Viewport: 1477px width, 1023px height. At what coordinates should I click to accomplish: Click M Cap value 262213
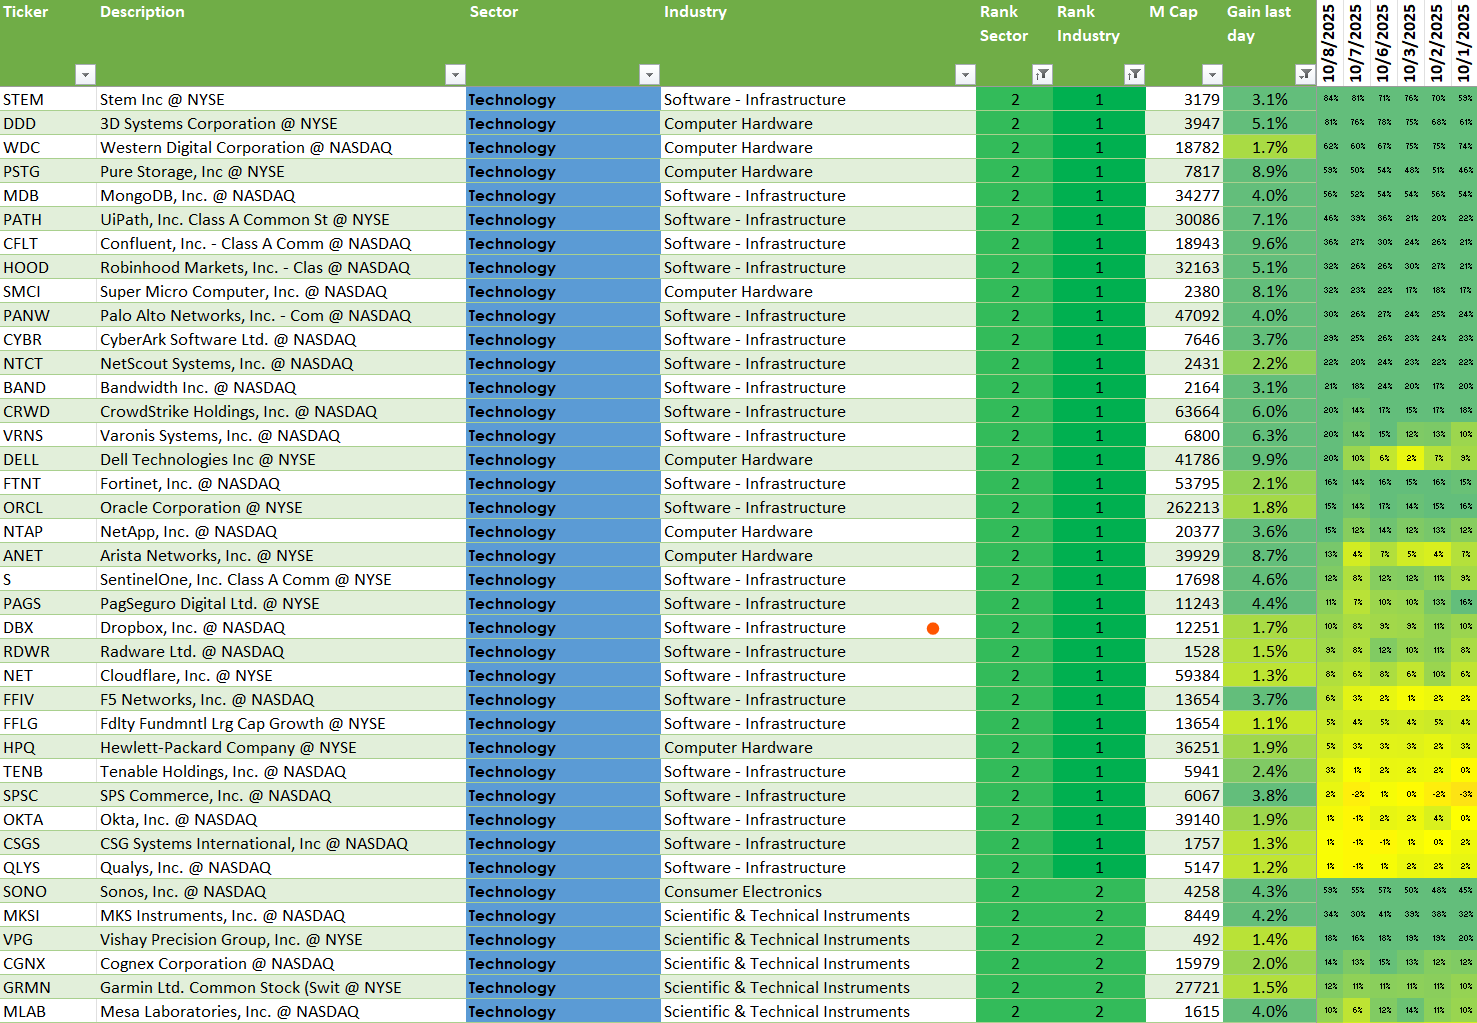point(1184,507)
